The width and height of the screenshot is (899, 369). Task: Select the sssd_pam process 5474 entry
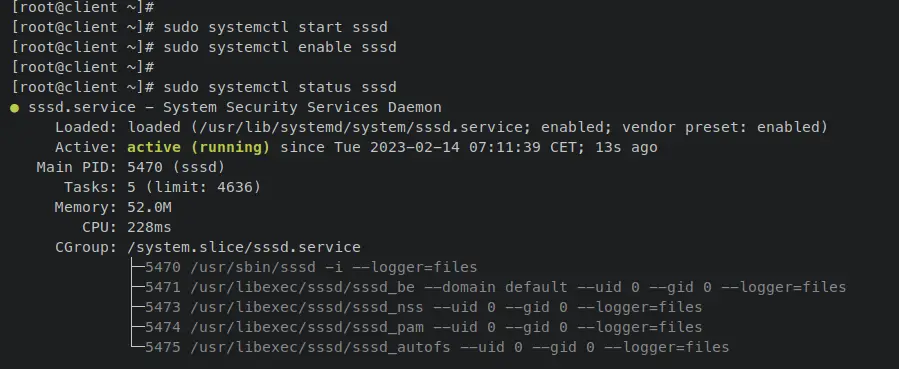point(423,328)
